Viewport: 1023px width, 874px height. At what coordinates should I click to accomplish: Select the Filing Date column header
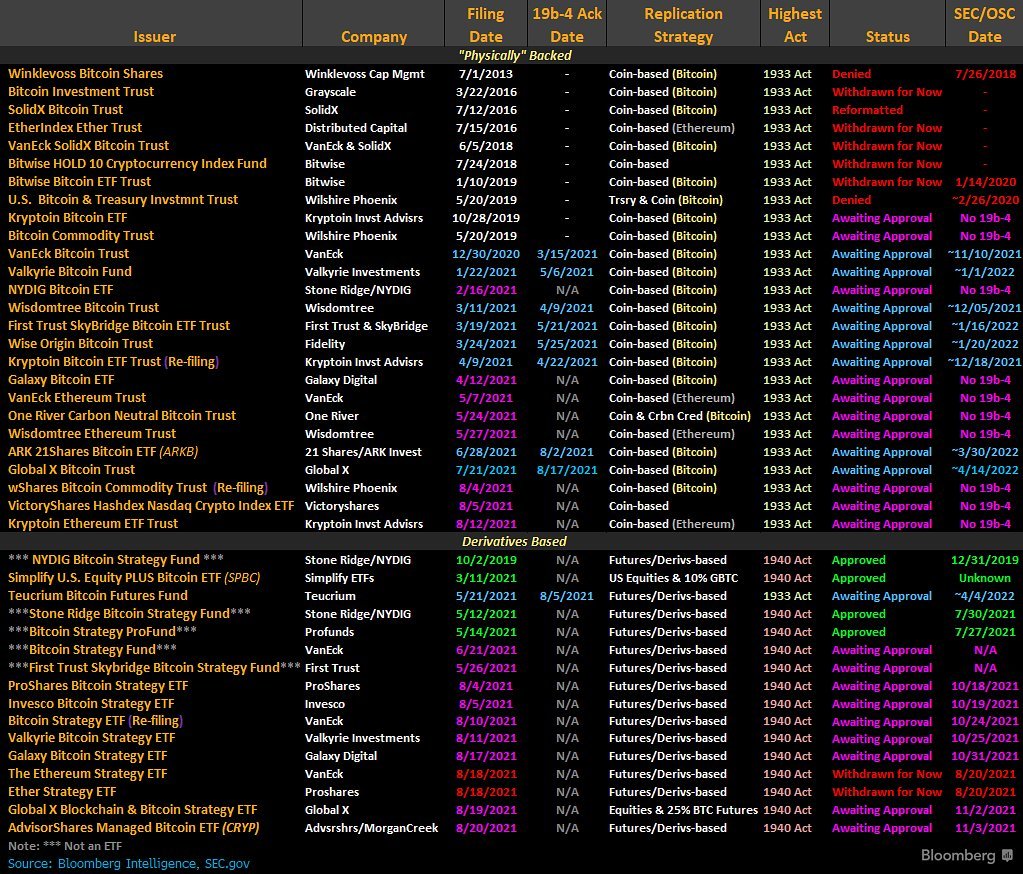485,25
